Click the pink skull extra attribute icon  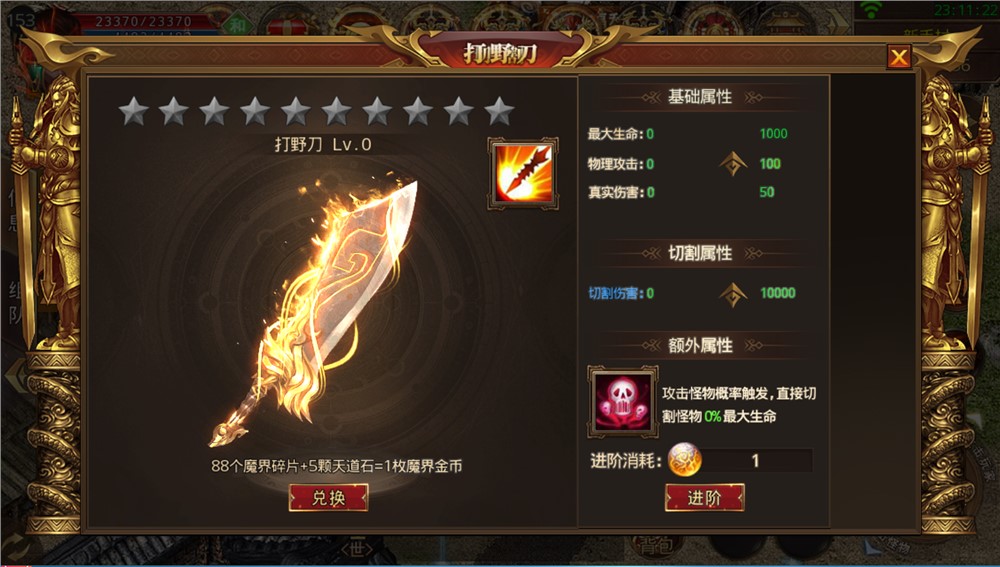point(622,402)
